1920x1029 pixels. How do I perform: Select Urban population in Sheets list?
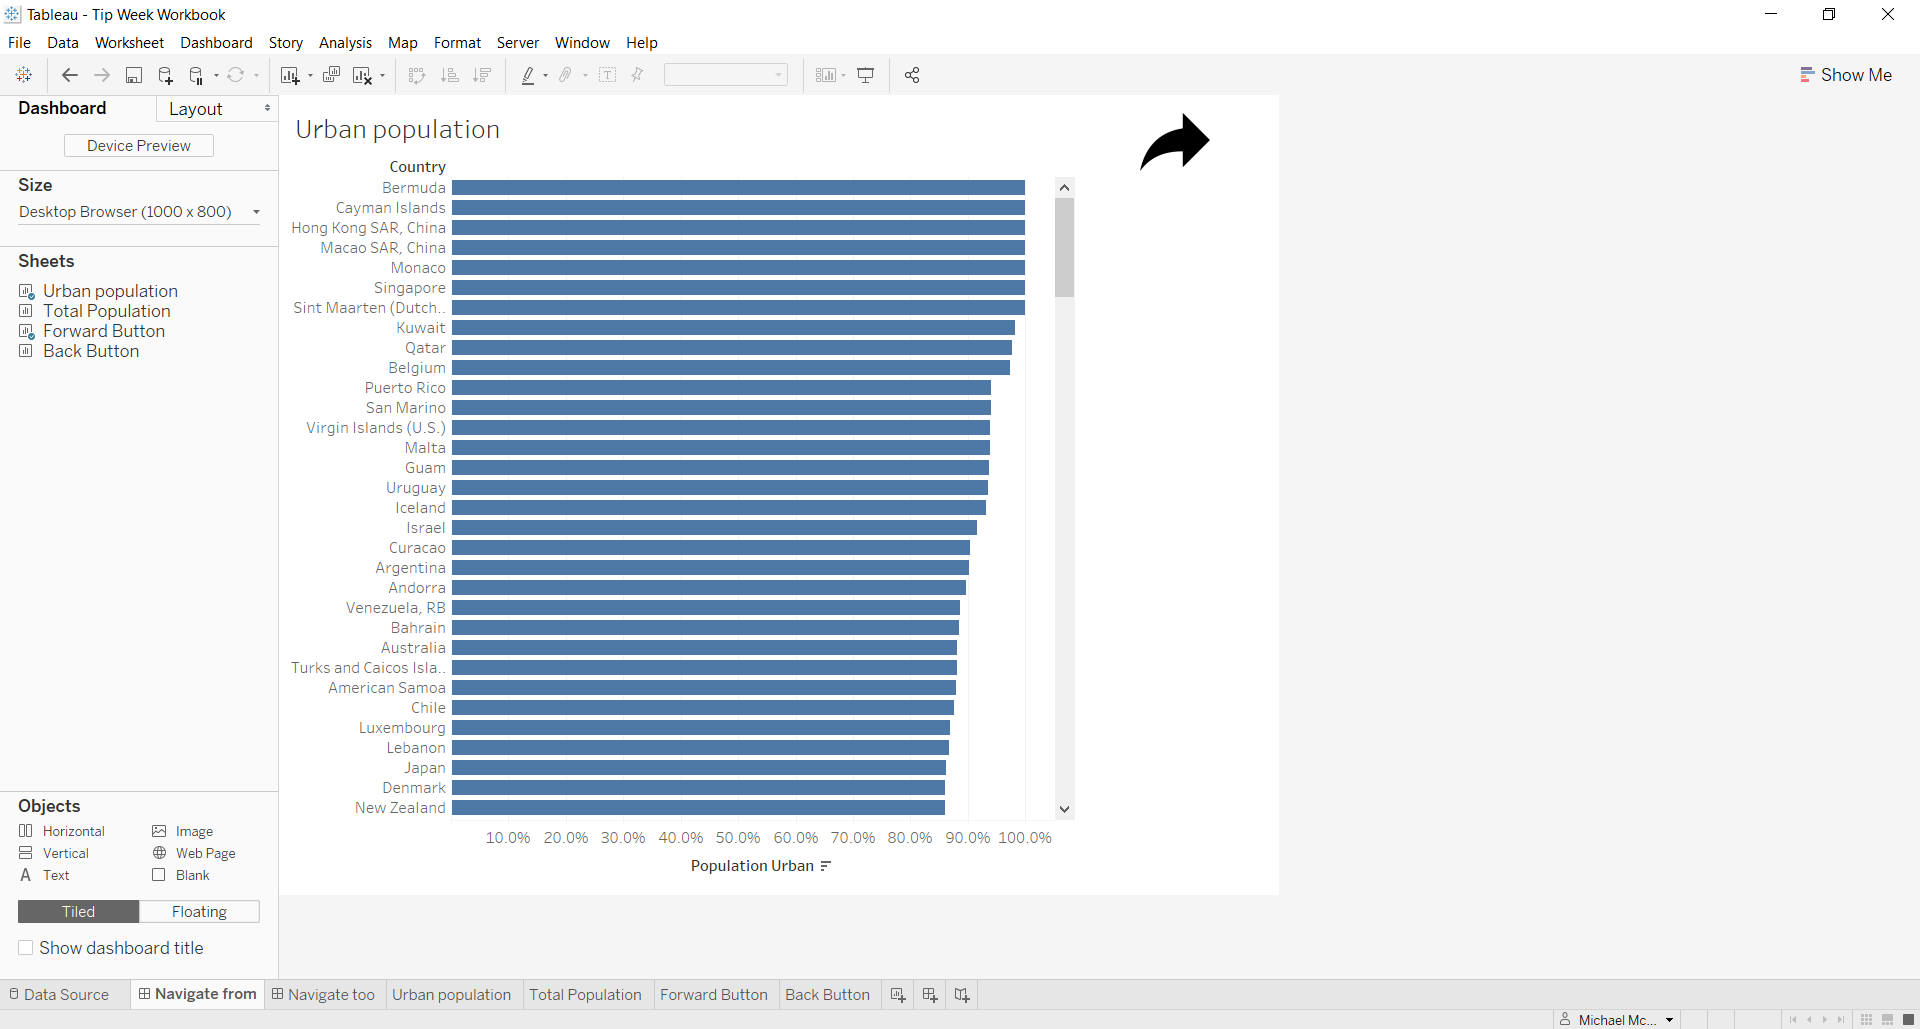click(110, 291)
